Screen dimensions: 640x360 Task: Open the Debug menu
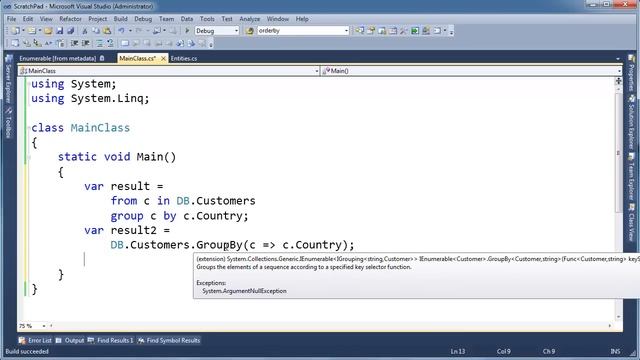point(143,19)
